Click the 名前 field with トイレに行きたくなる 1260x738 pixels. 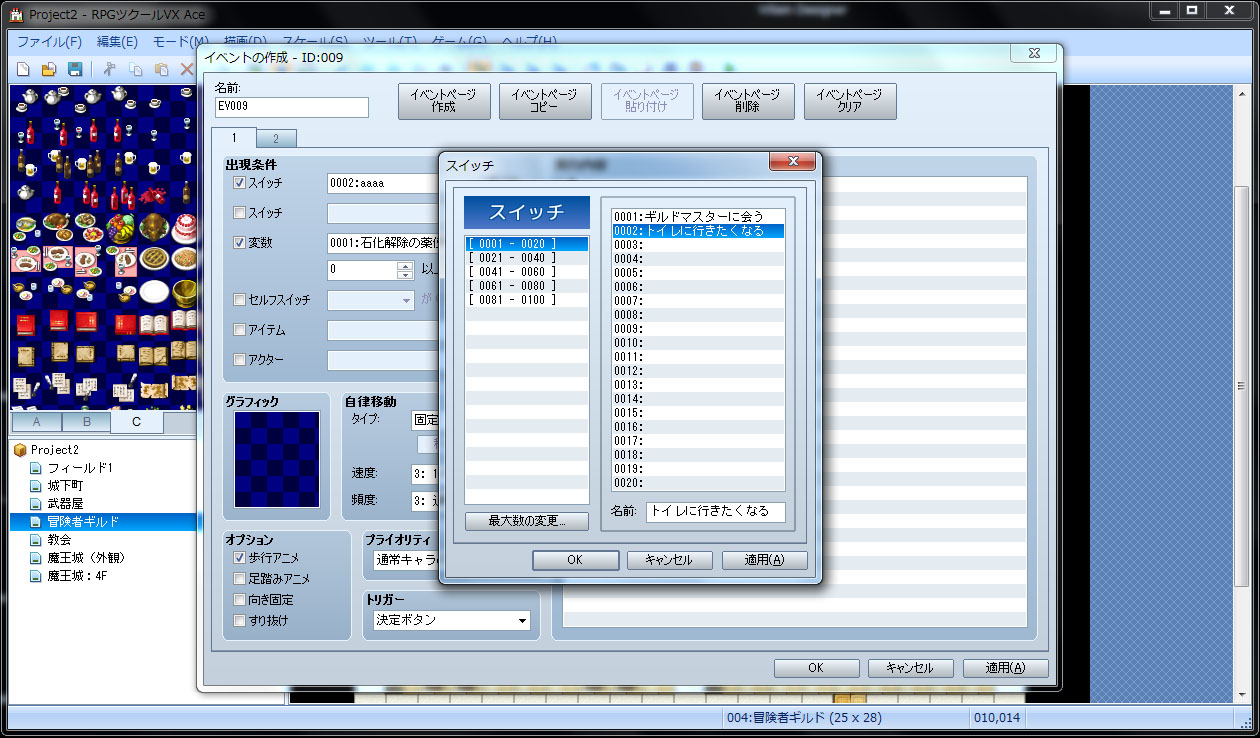[x=715, y=511]
